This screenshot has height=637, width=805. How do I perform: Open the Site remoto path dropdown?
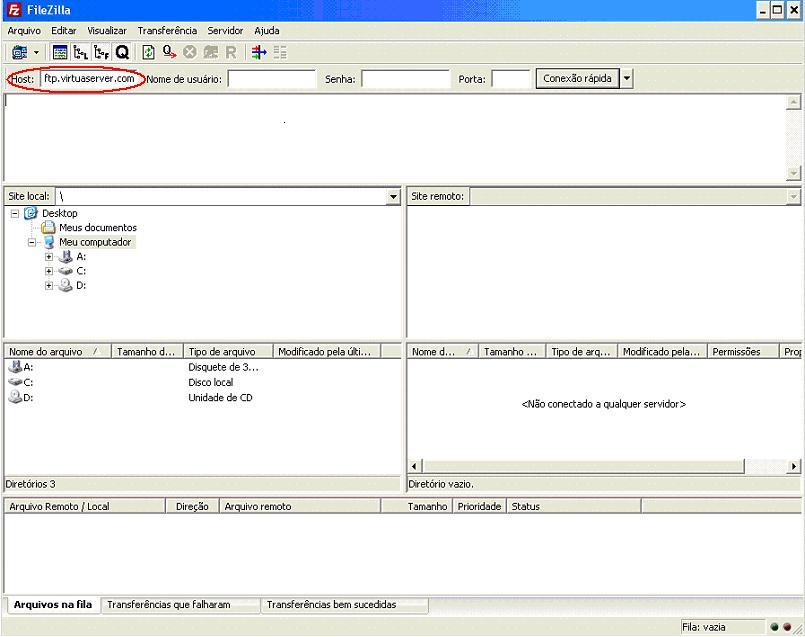tap(793, 197)
